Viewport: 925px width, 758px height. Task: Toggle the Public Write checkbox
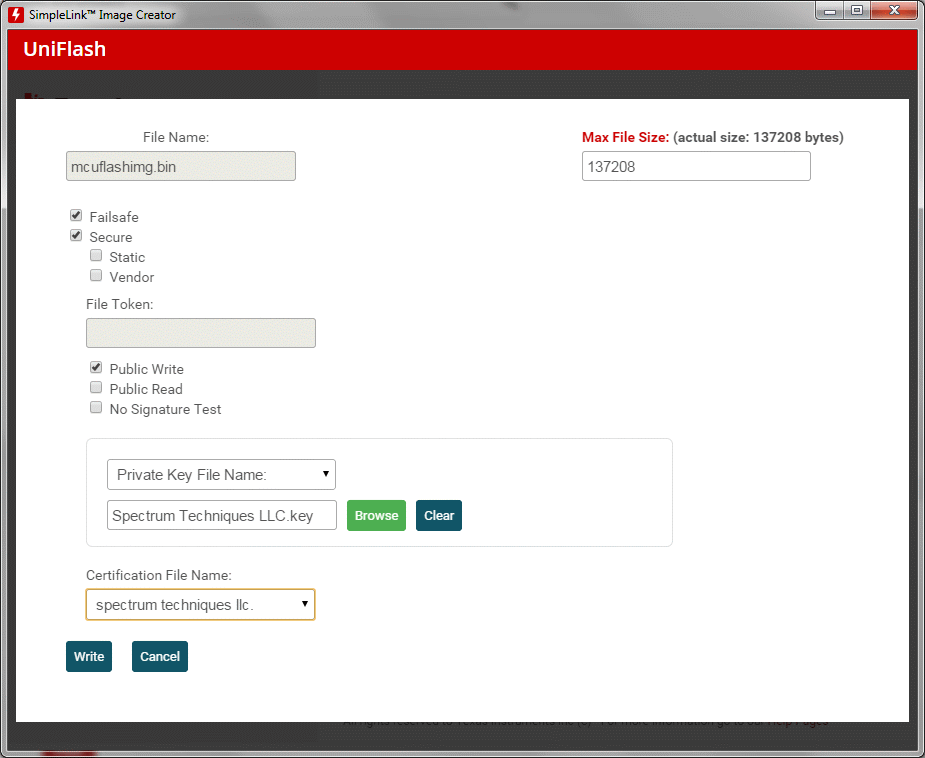(x=96, y=367)
